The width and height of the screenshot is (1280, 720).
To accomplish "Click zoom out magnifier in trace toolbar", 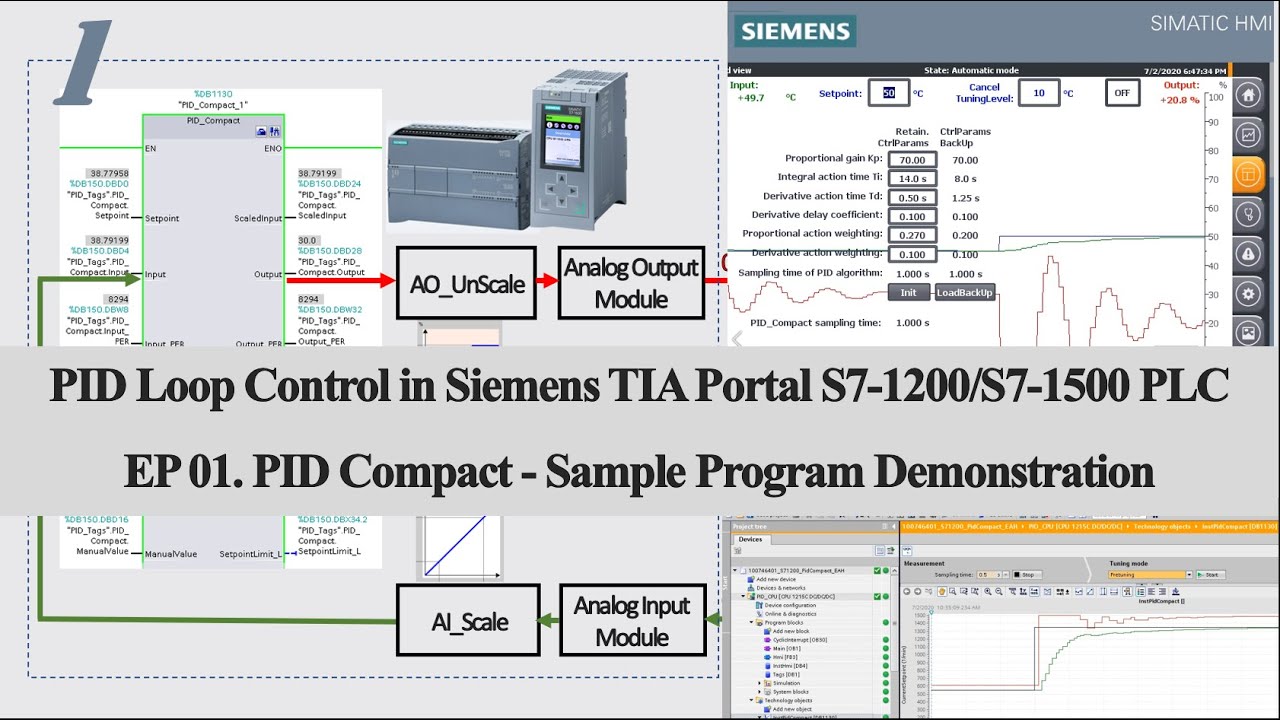I will point(999,591).
